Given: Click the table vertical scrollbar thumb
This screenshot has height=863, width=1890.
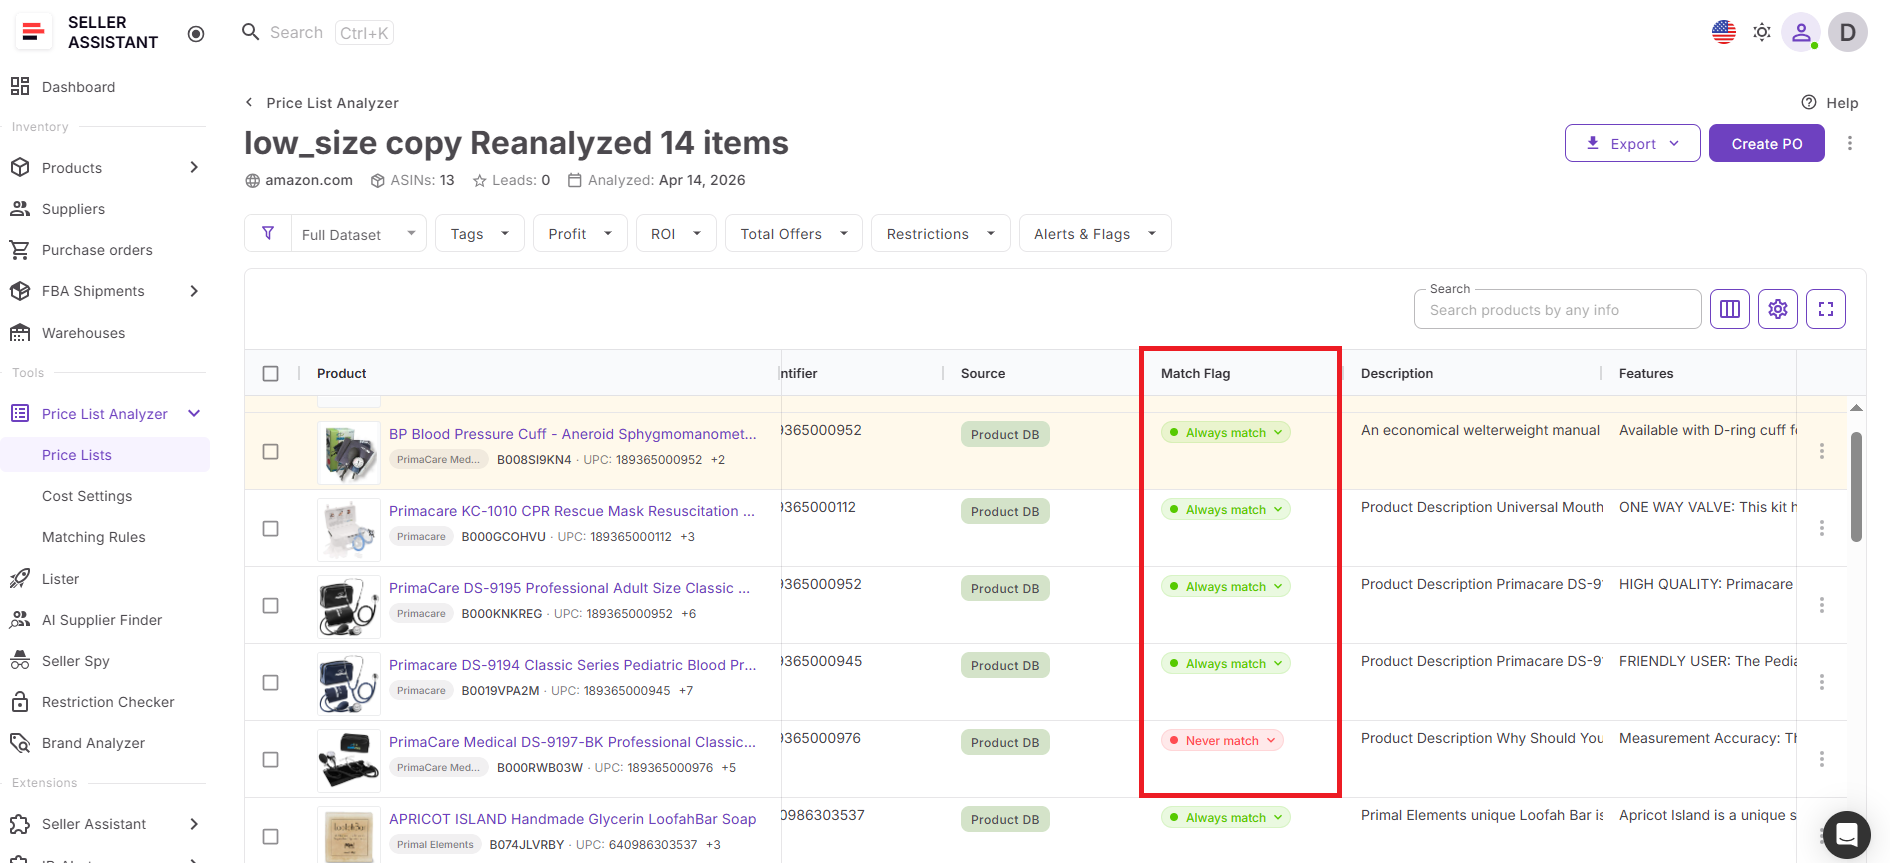Looking at the screenshot, I should pos(1856,487).
